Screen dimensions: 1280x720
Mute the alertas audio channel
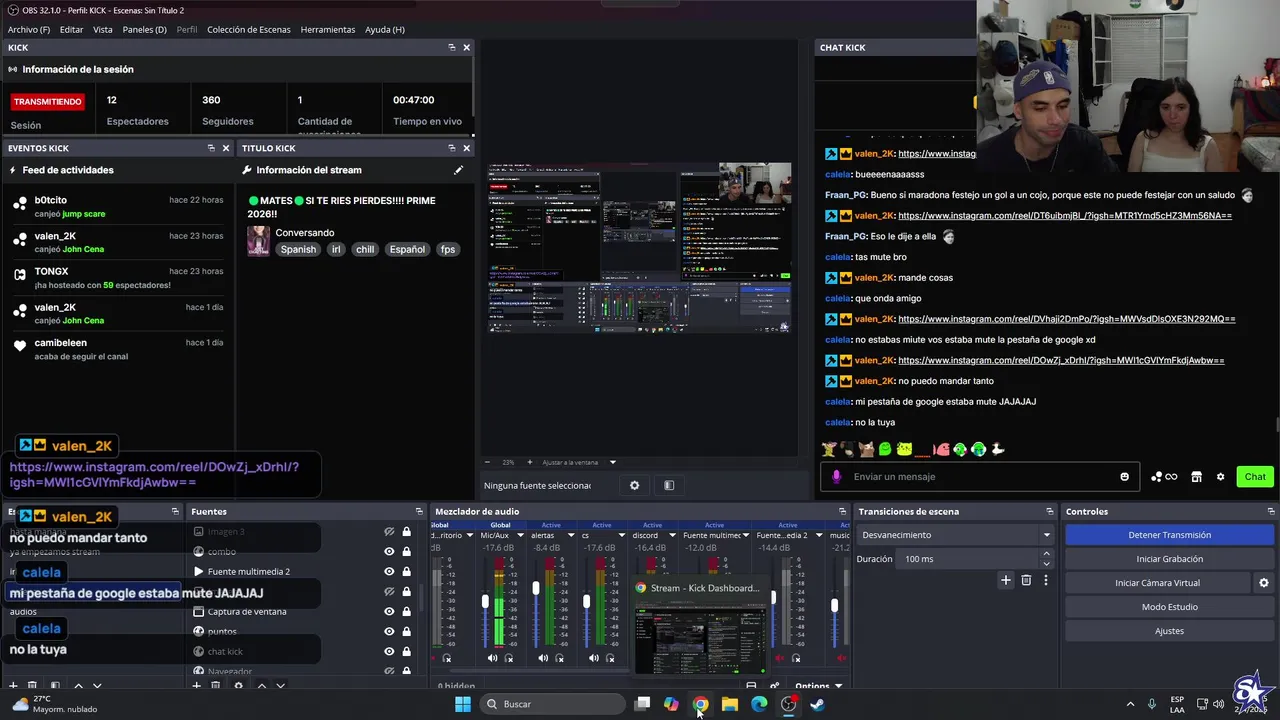(543, 658)
